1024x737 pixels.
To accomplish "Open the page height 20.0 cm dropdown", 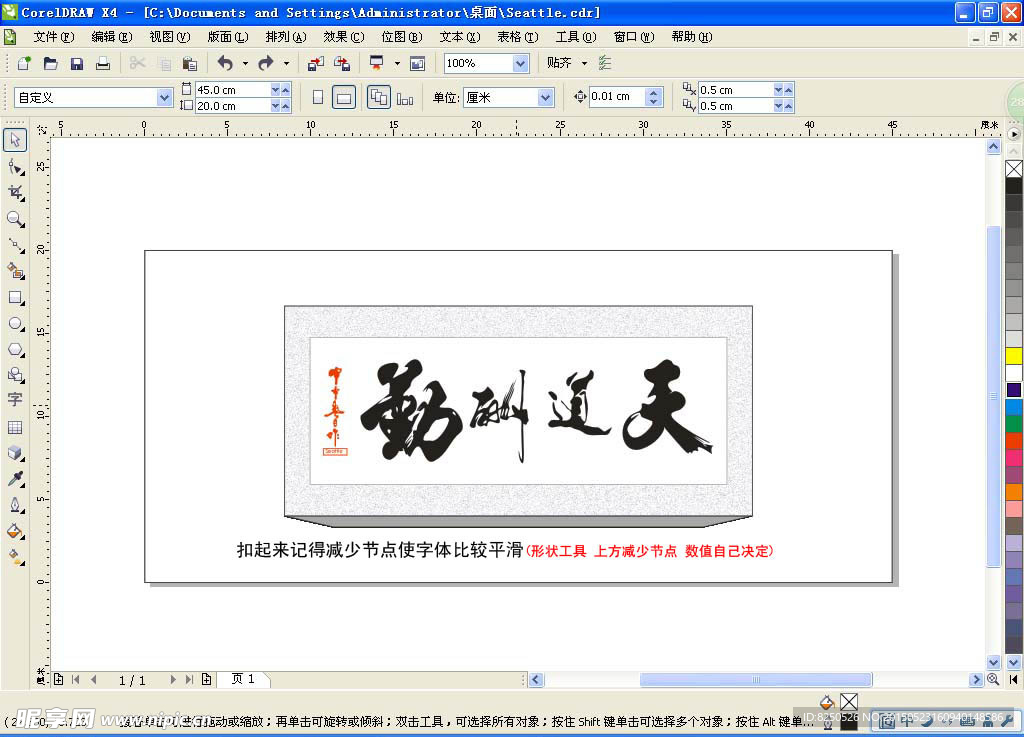I will [x=275, y=106].
